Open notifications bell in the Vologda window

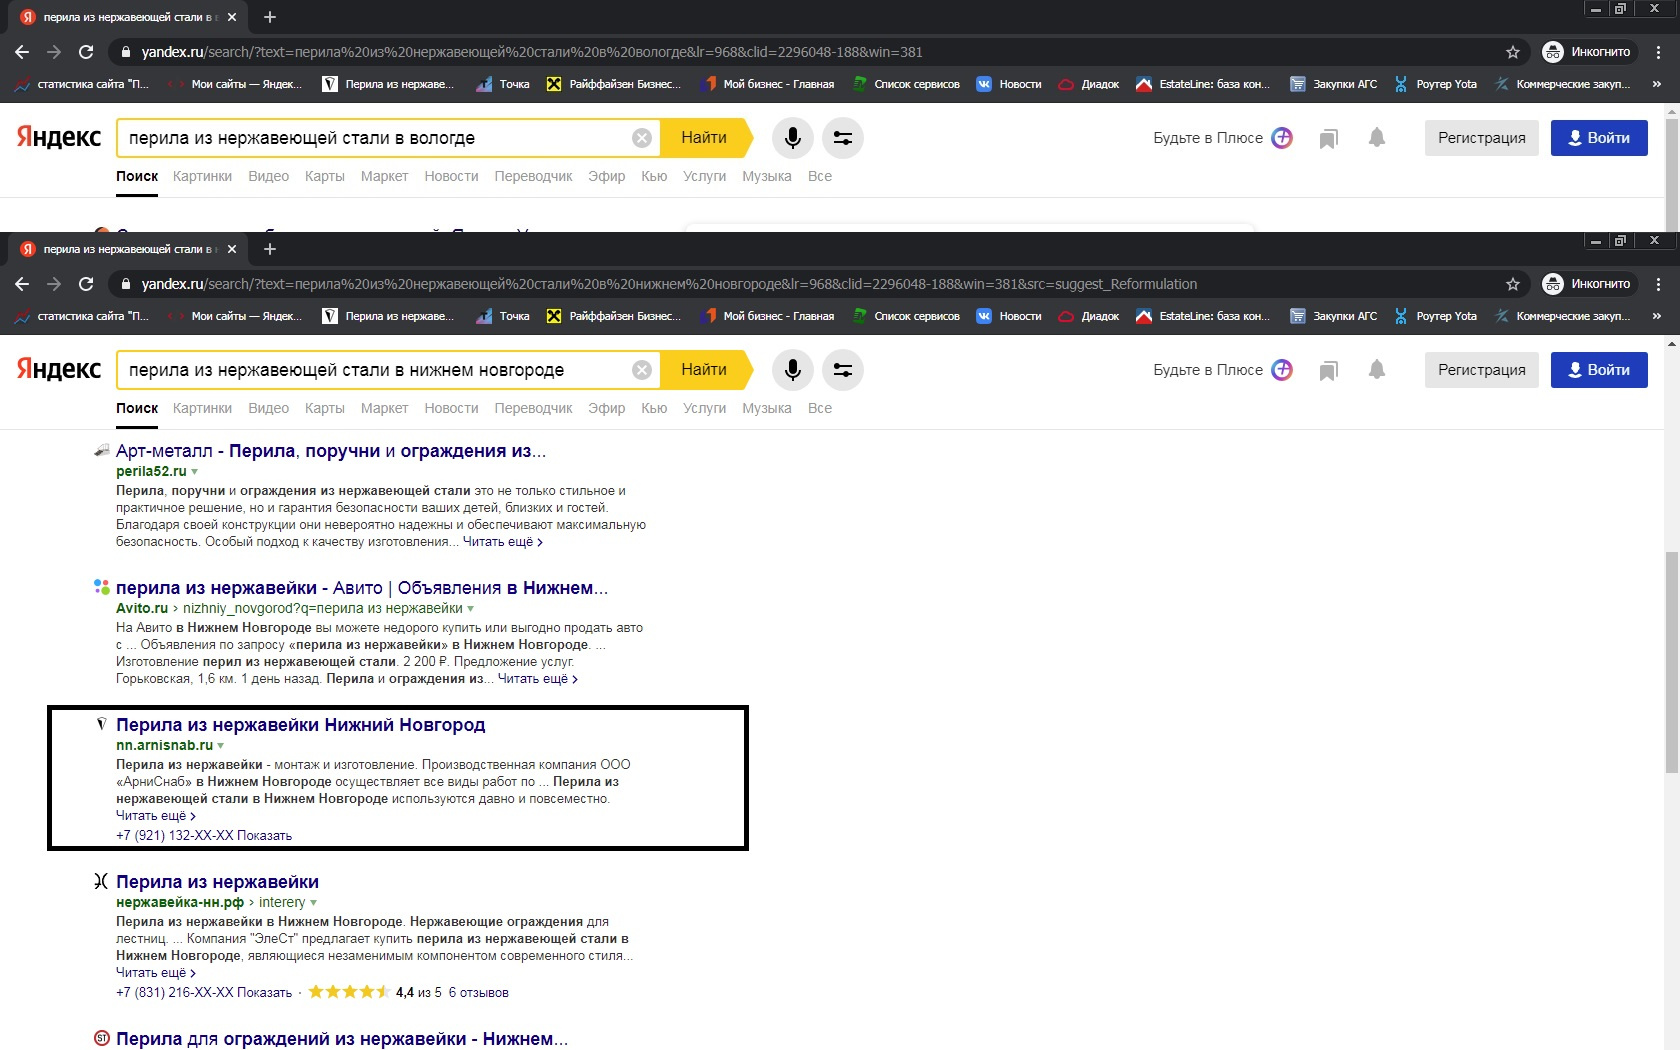tap(1377, 137)
